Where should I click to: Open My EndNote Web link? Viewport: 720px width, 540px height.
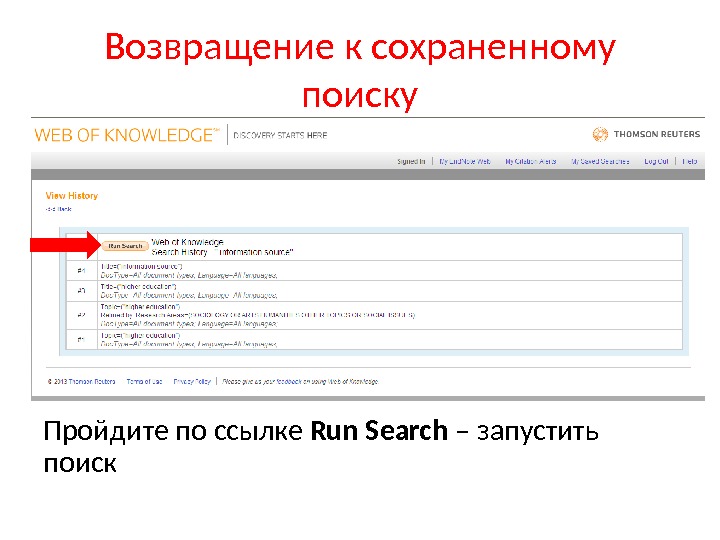click(465, 162)
